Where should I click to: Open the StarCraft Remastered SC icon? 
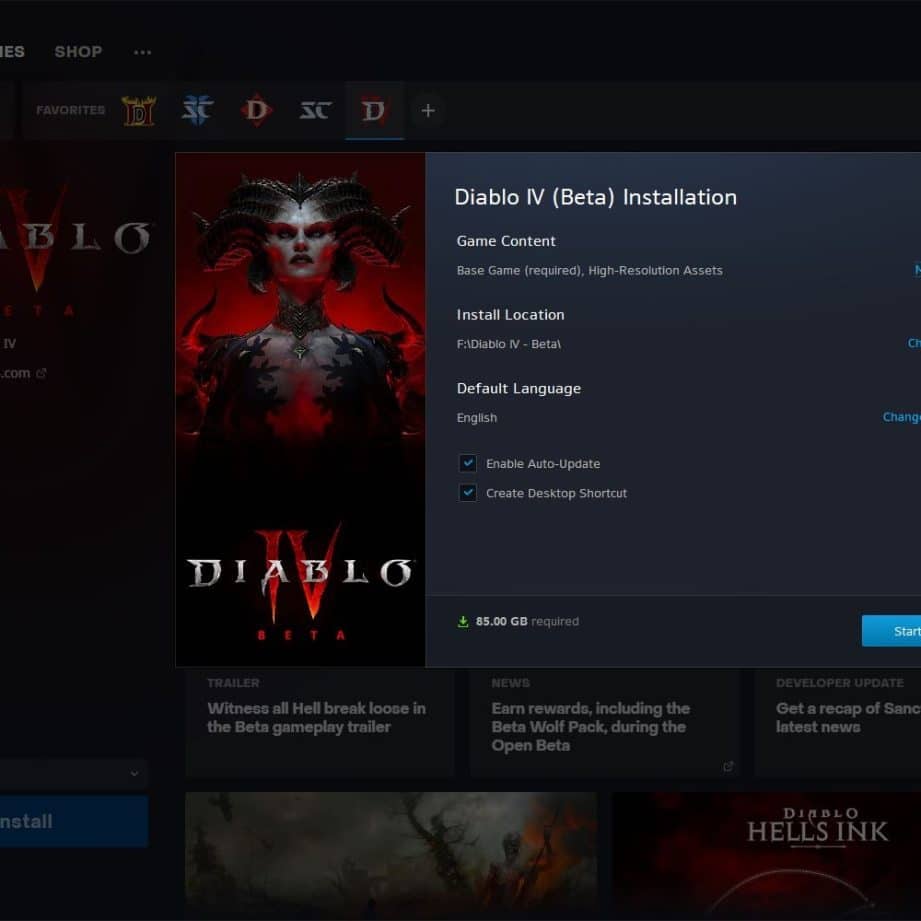(315, 110)
